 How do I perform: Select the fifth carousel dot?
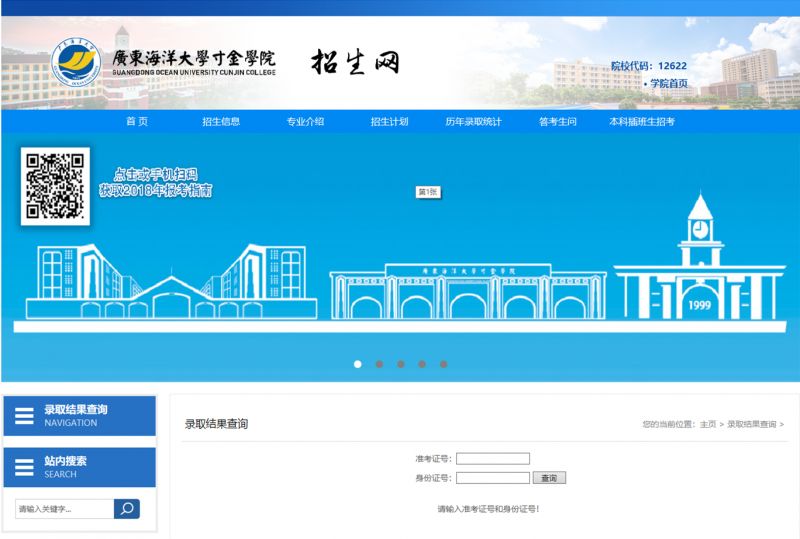point(443,364)
